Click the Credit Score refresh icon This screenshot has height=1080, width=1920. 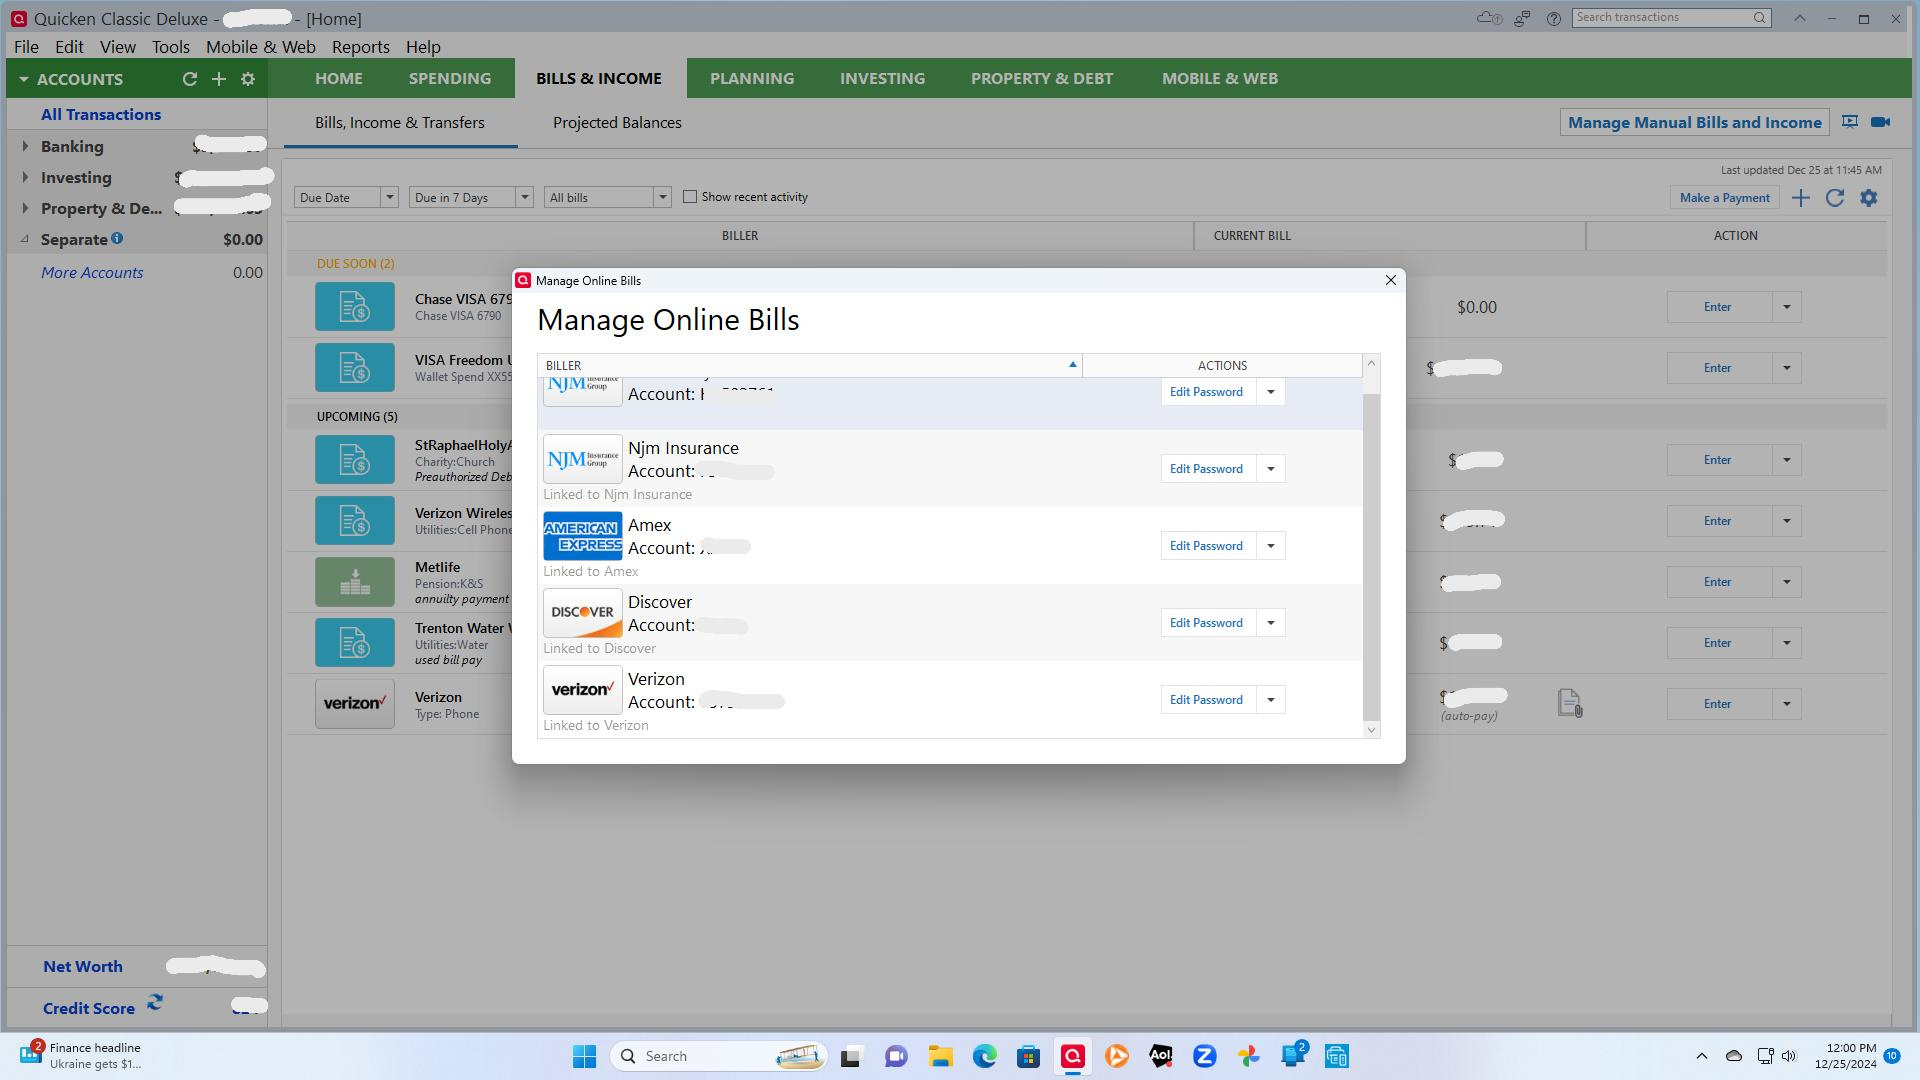[x=155, y=1002]
